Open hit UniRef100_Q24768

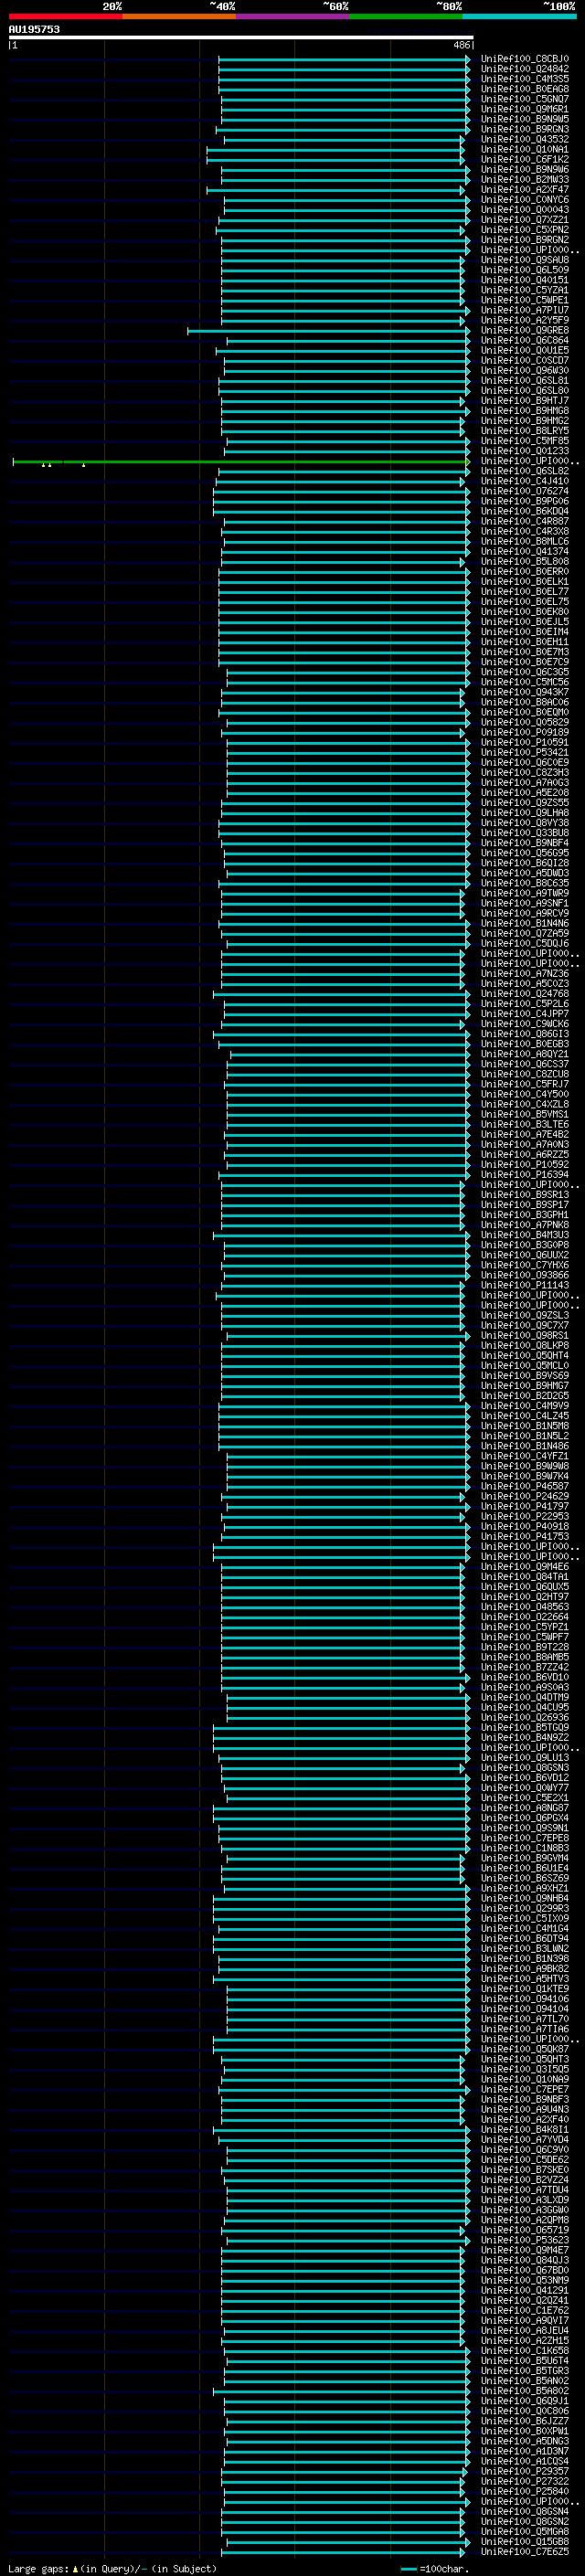point(525,994)
